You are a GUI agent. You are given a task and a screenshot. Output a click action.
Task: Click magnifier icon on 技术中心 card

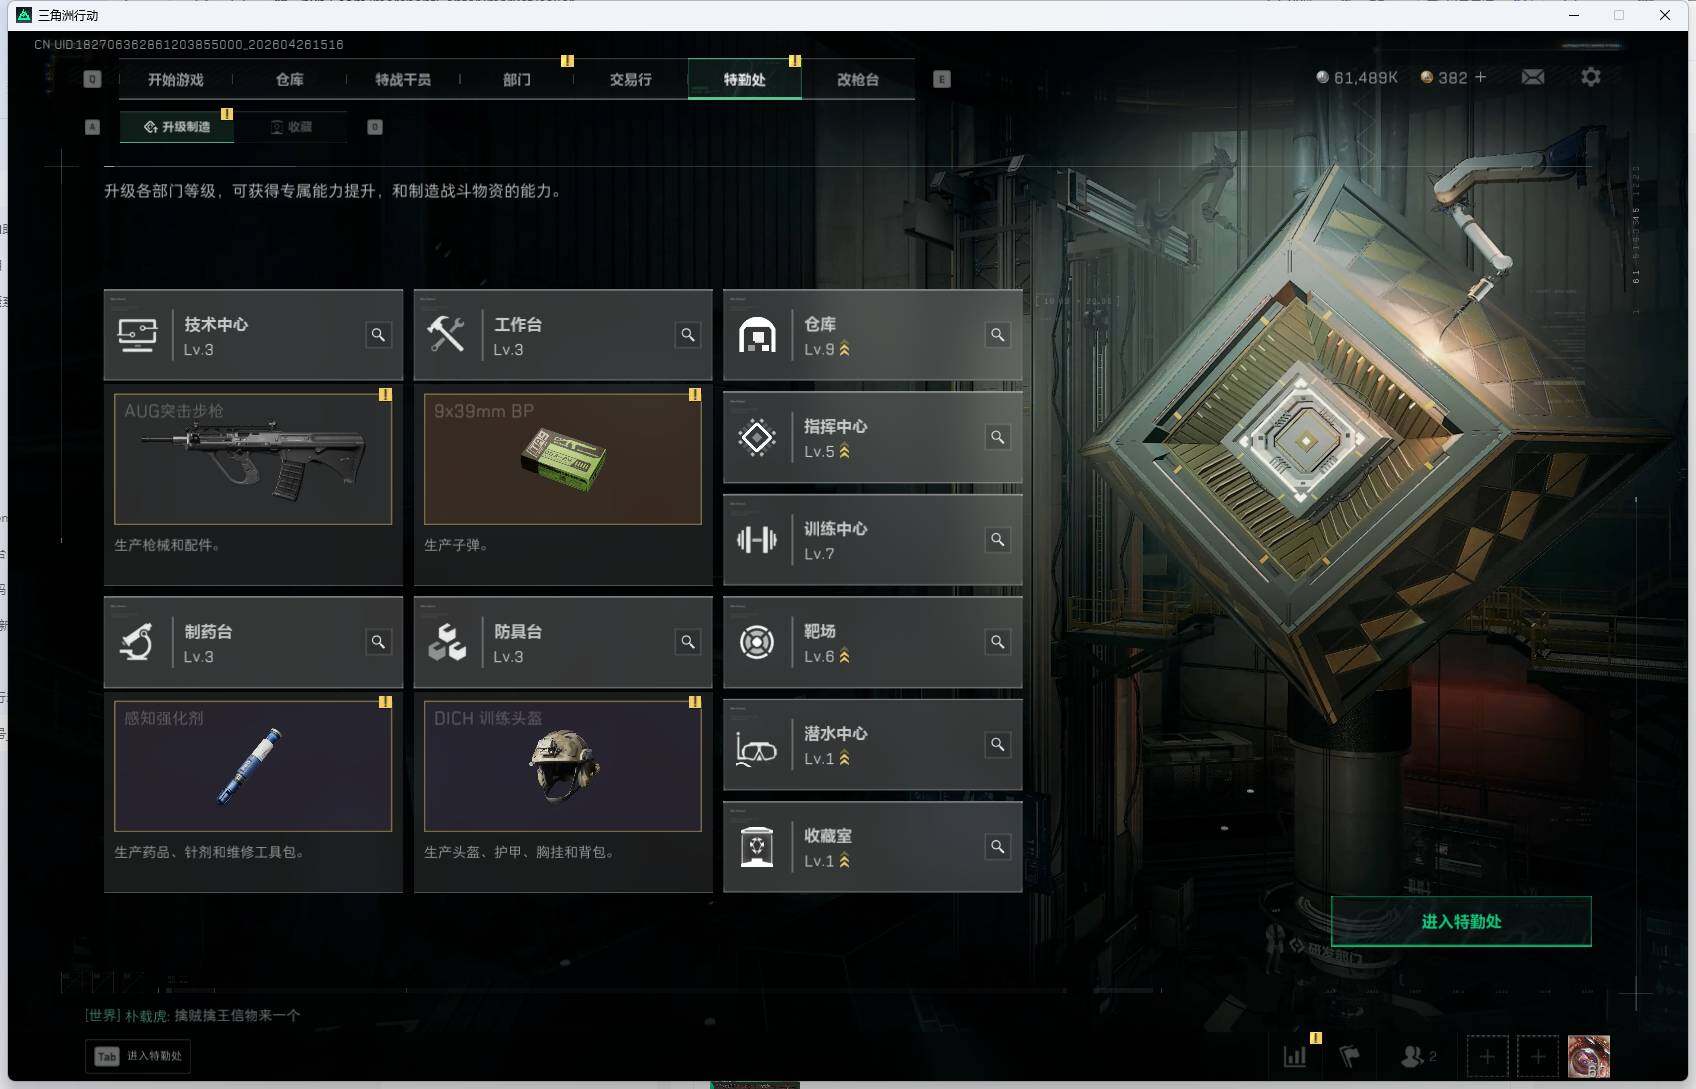[378, 335]
